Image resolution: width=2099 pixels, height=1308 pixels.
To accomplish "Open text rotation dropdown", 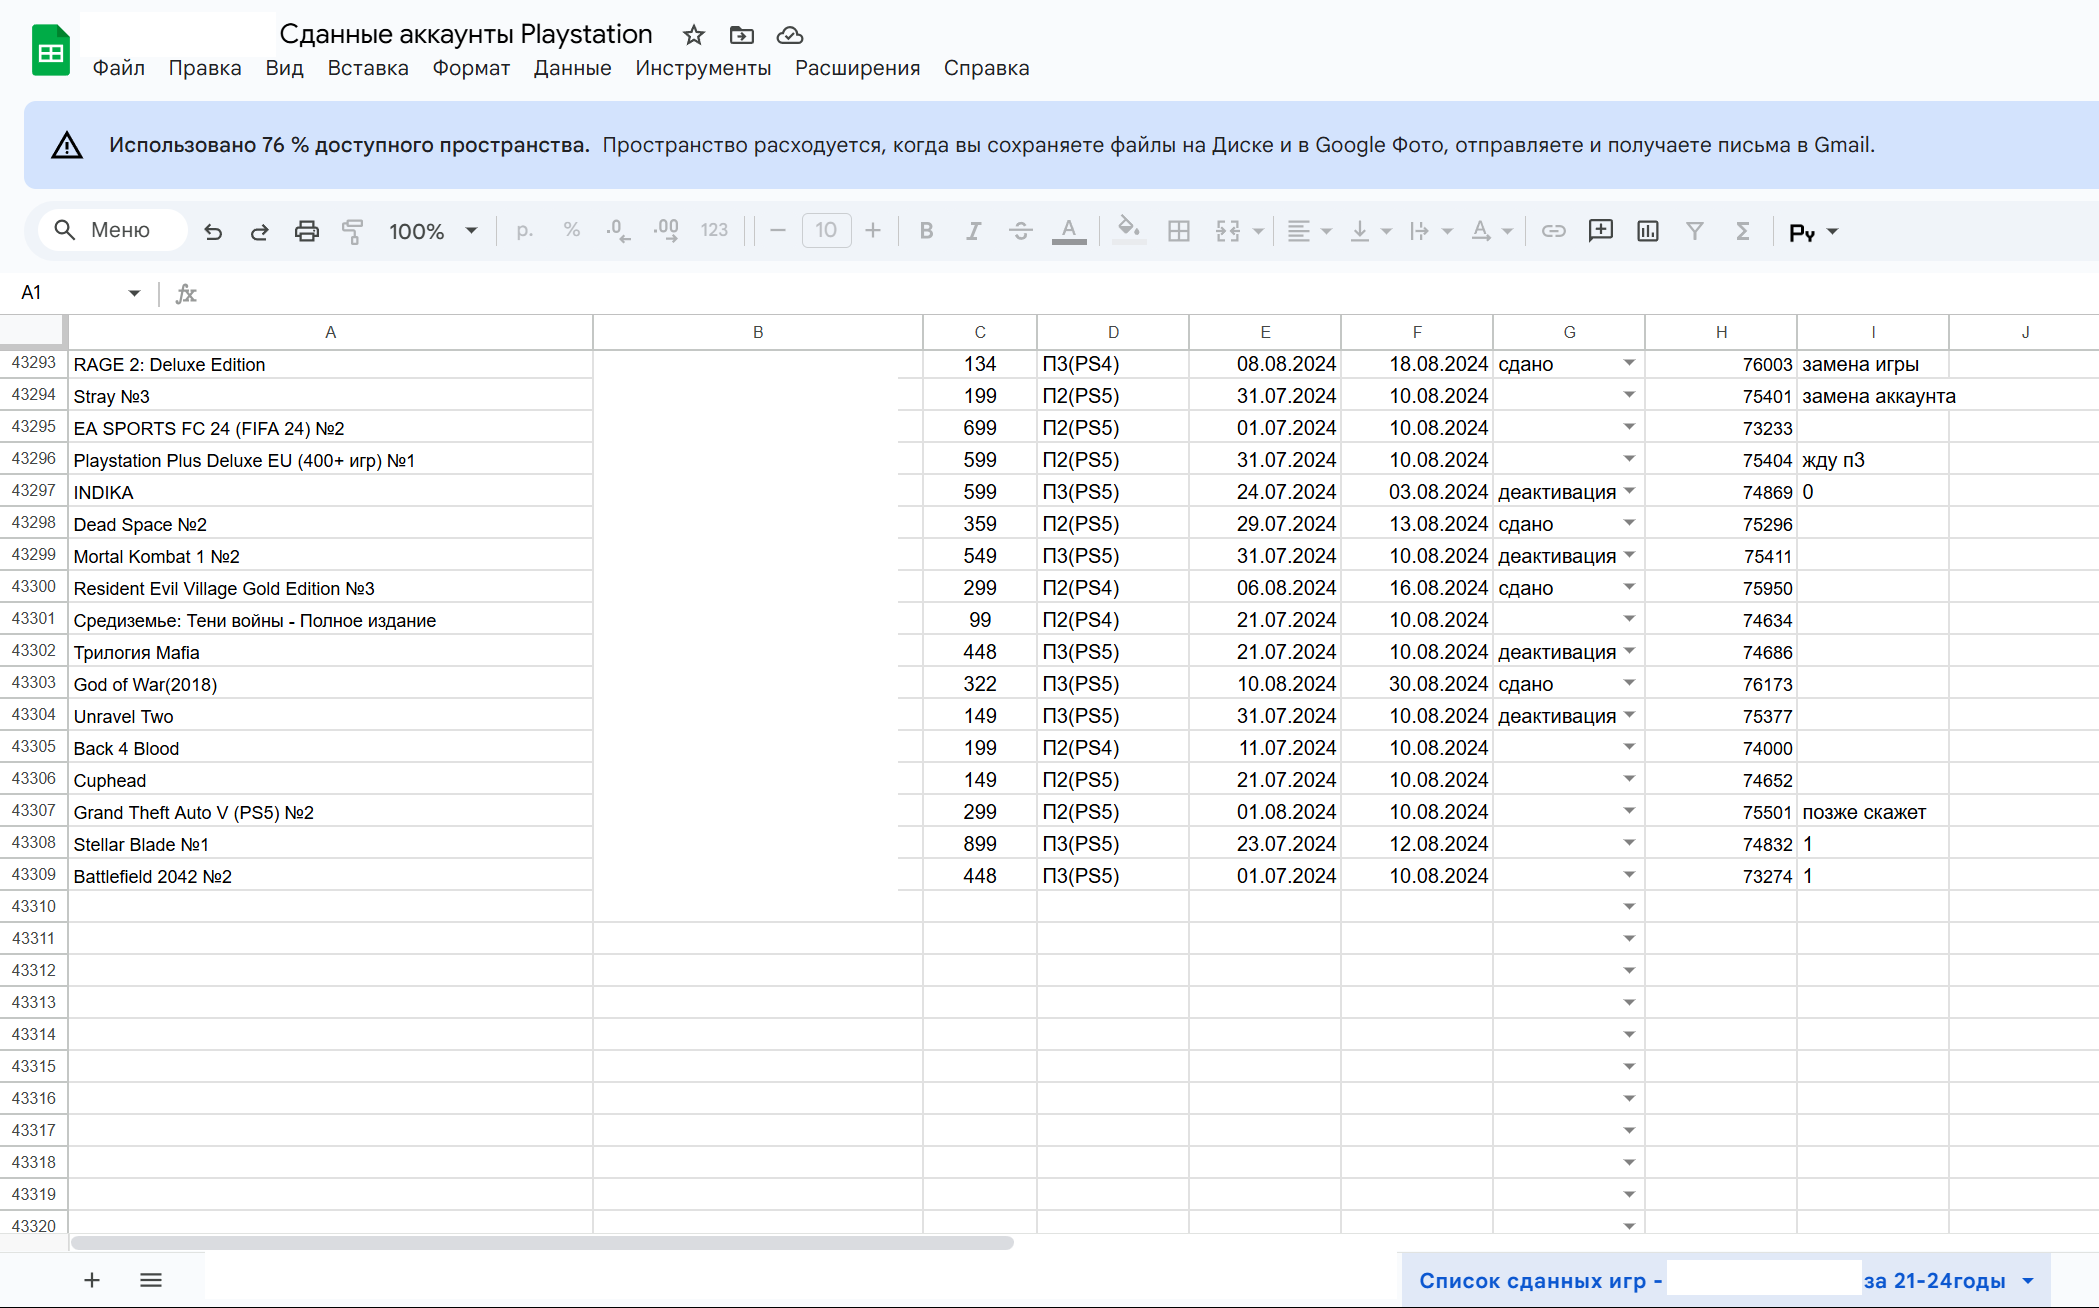I will click(1491, 231).
